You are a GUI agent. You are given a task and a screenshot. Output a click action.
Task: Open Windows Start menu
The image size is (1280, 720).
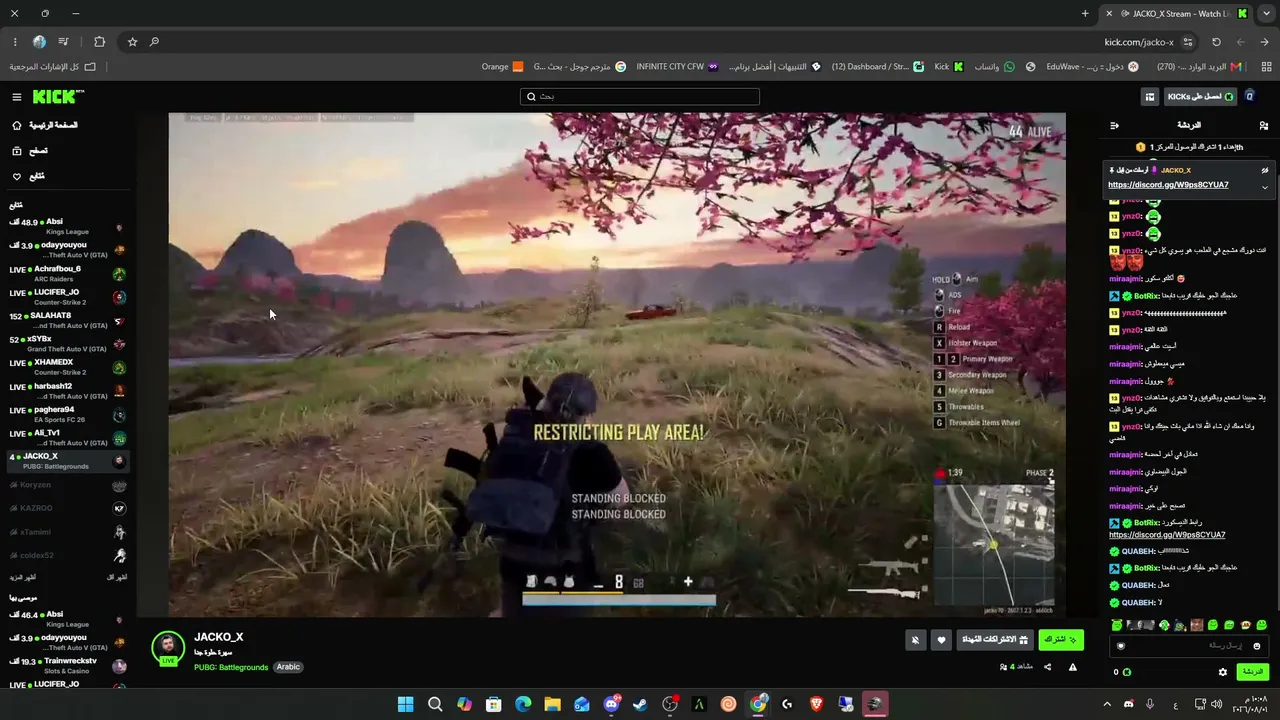405,704
